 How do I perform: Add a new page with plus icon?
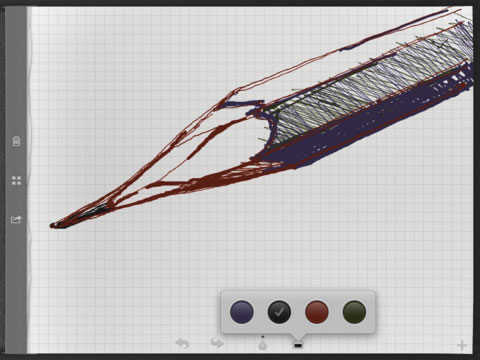click(x=462, y=345)
